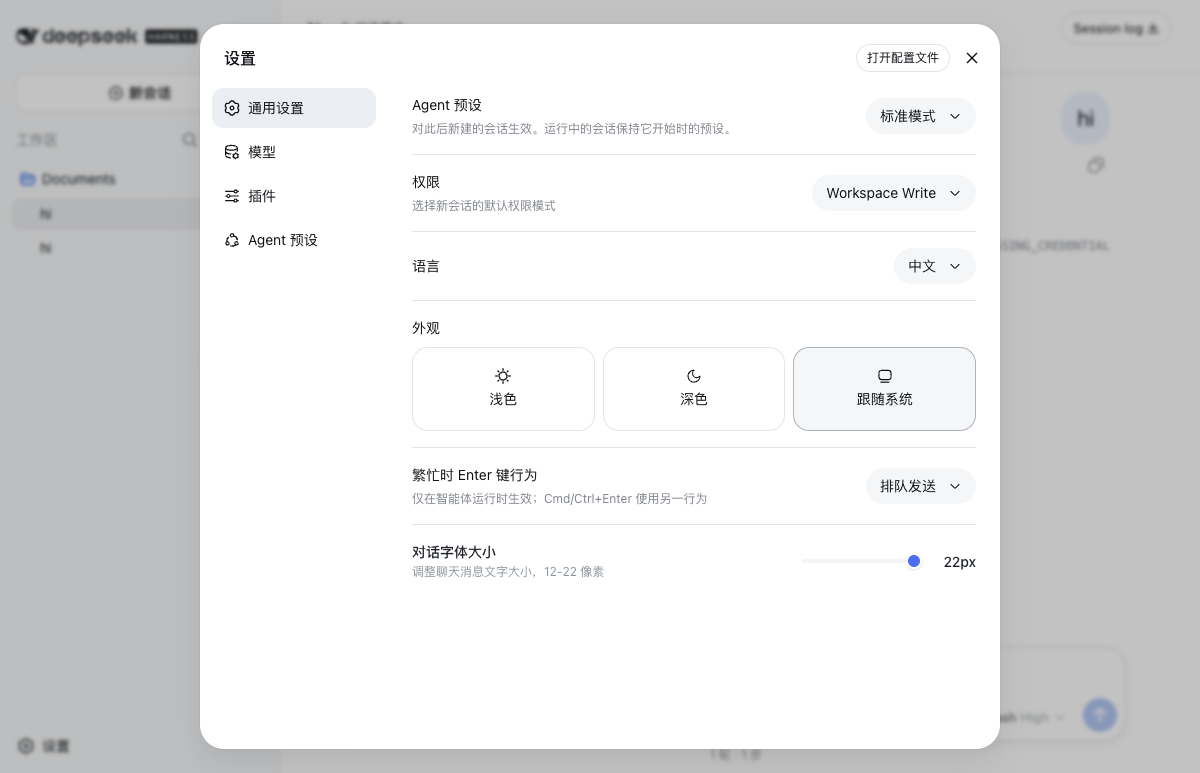Open the 排队发送 Enter behavior dropdown
This screenshot has height=773, width=1200.
point(921,486)
